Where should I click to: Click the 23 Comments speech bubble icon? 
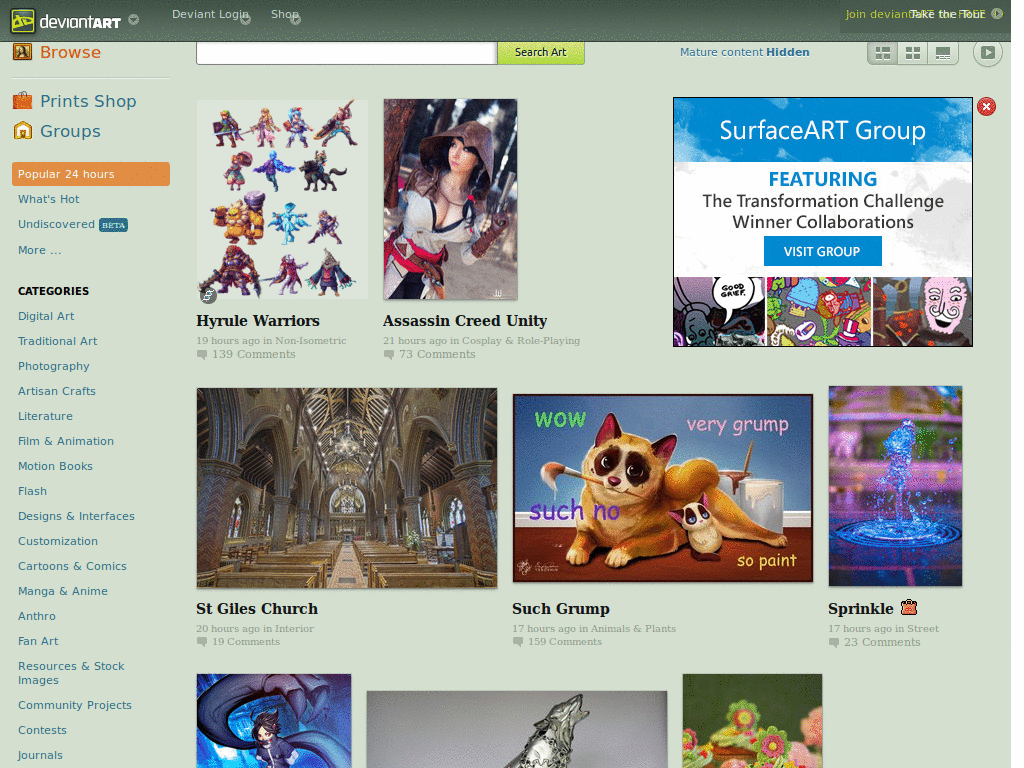(834, 643)
